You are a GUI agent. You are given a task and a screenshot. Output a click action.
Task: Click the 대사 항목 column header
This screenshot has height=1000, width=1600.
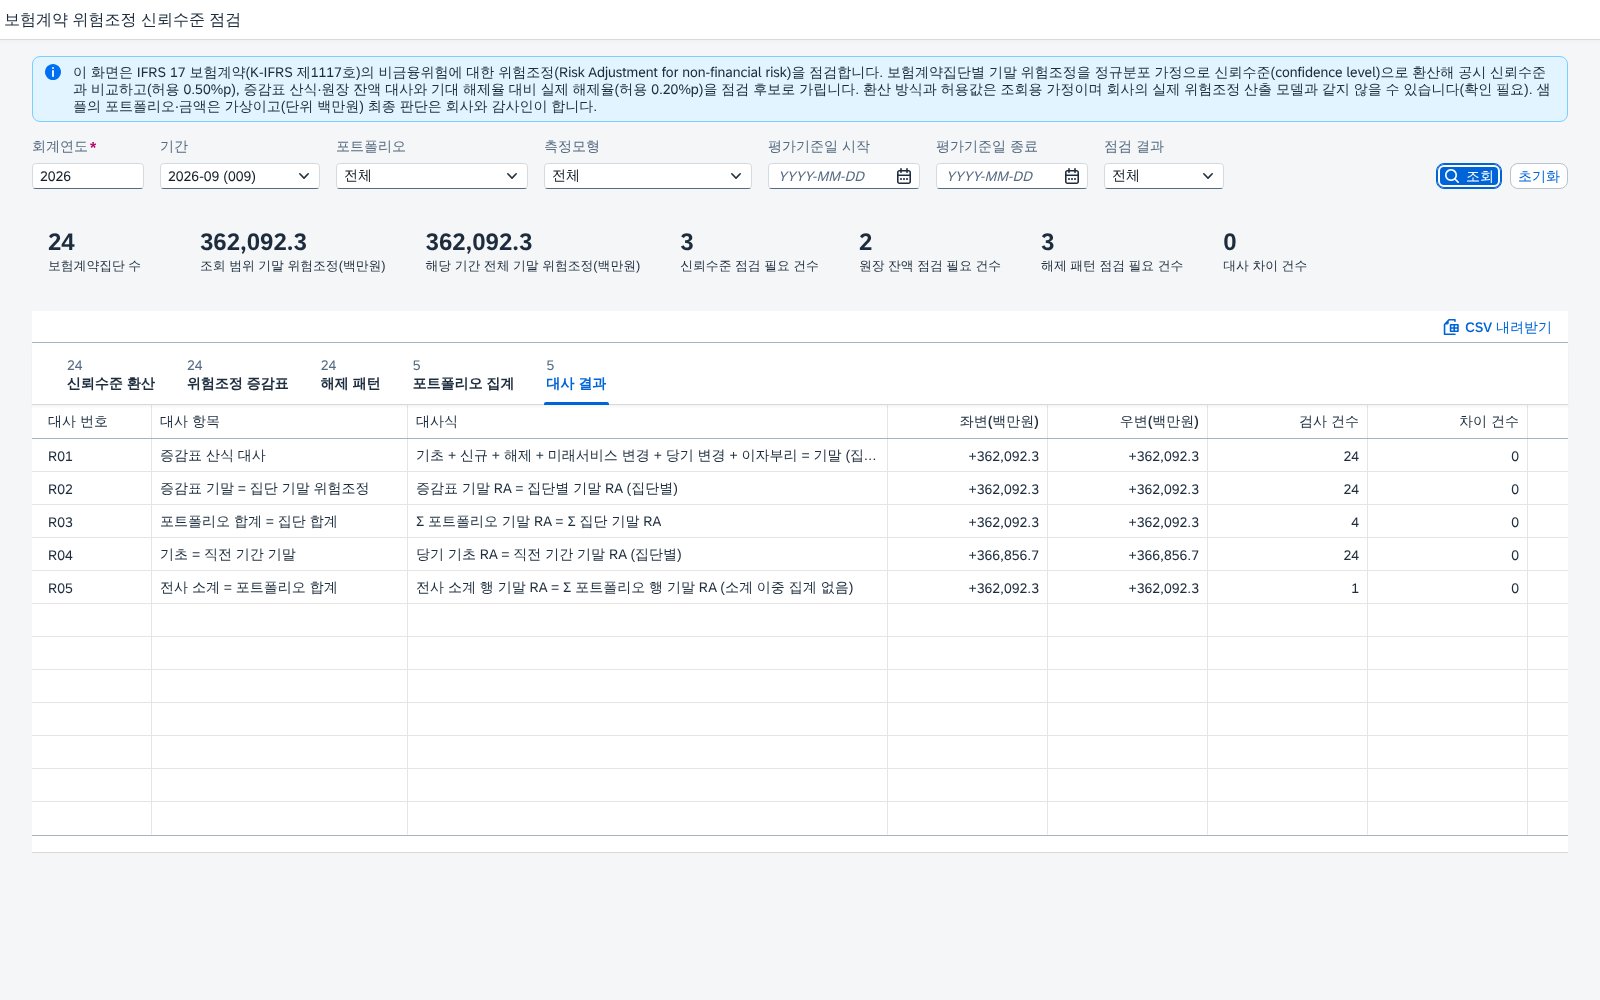(x=280, y=422)
